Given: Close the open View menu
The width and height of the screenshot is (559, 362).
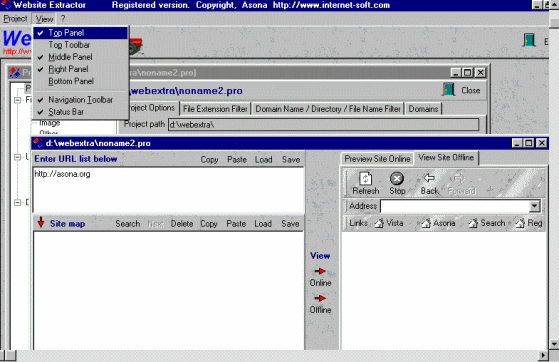Looking at the screenshot, I should coord(44,19).
